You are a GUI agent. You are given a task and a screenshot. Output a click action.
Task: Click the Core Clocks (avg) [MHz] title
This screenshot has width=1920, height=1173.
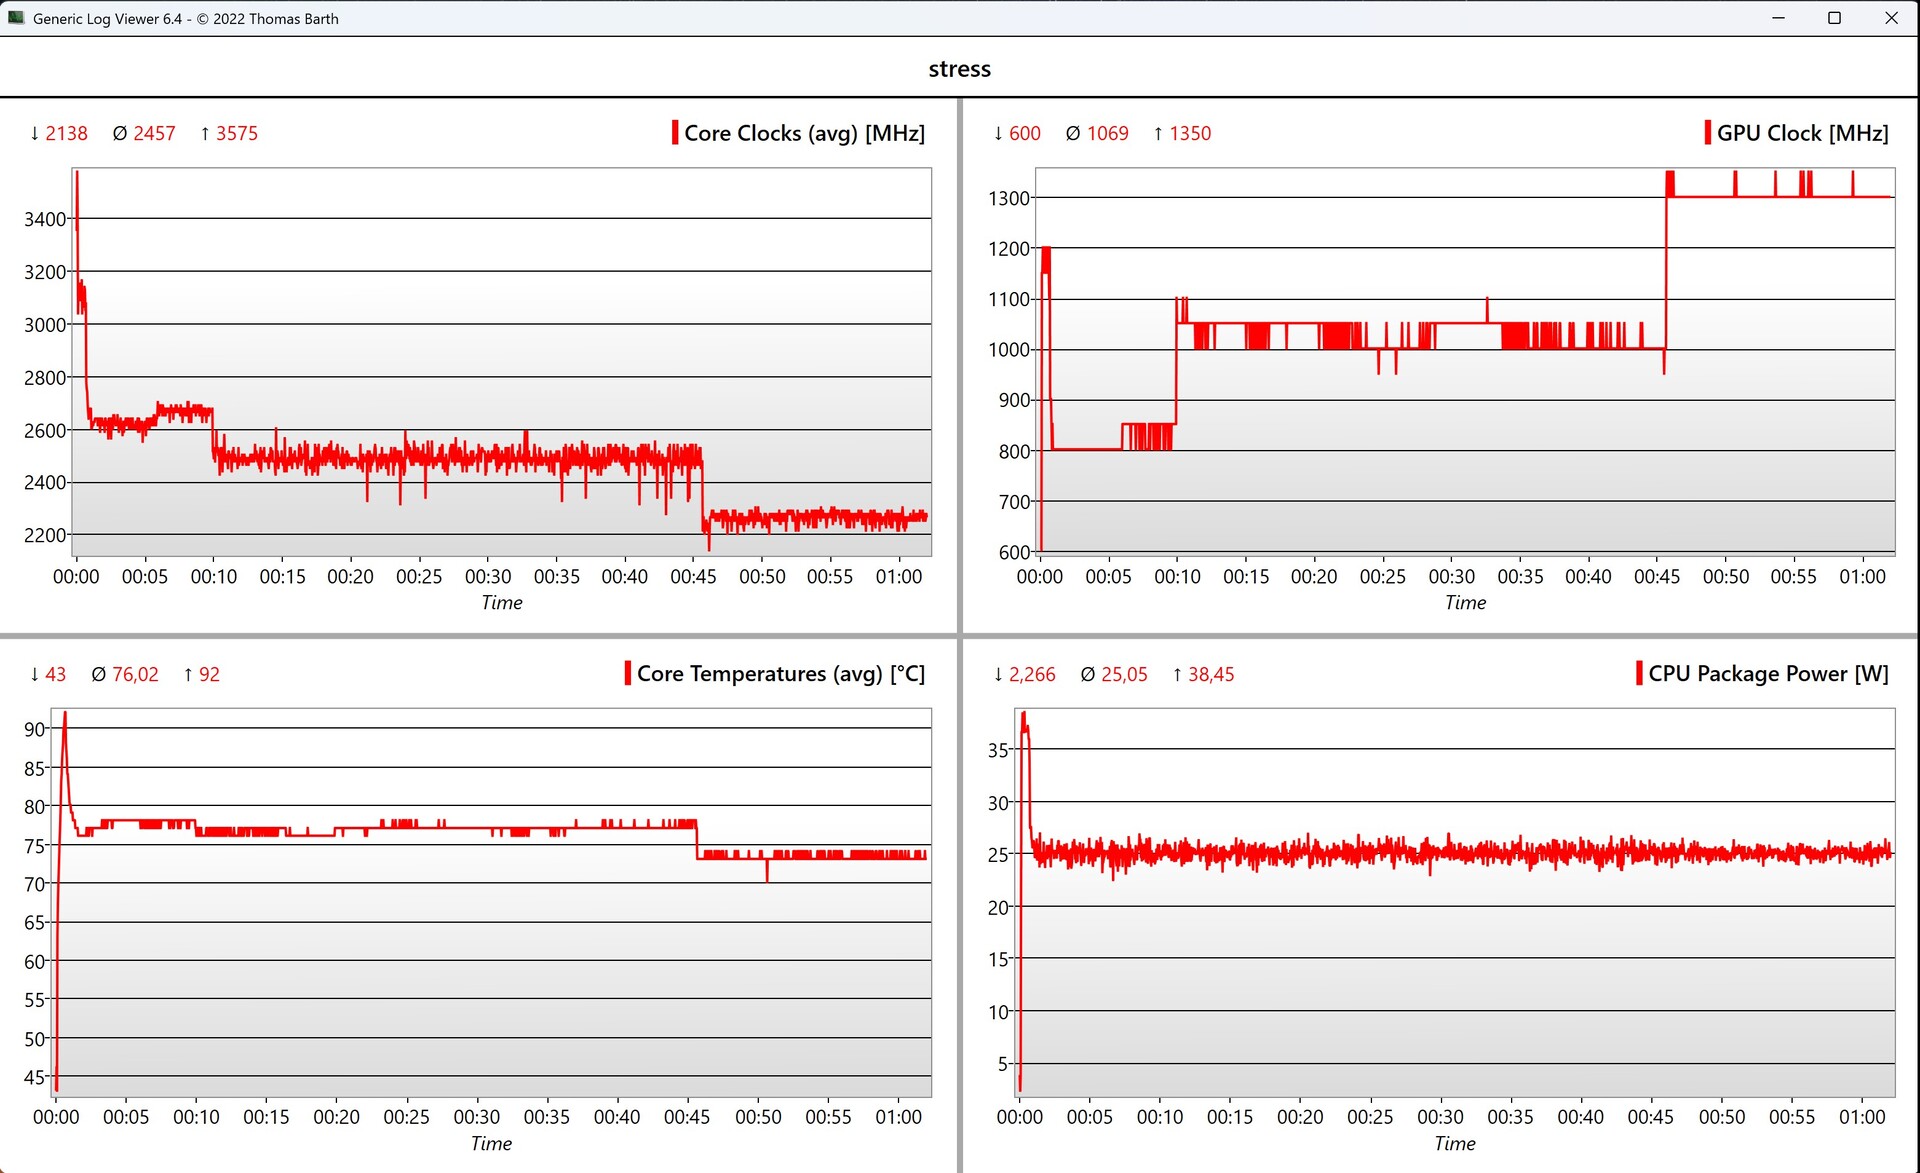pos(804,133)
